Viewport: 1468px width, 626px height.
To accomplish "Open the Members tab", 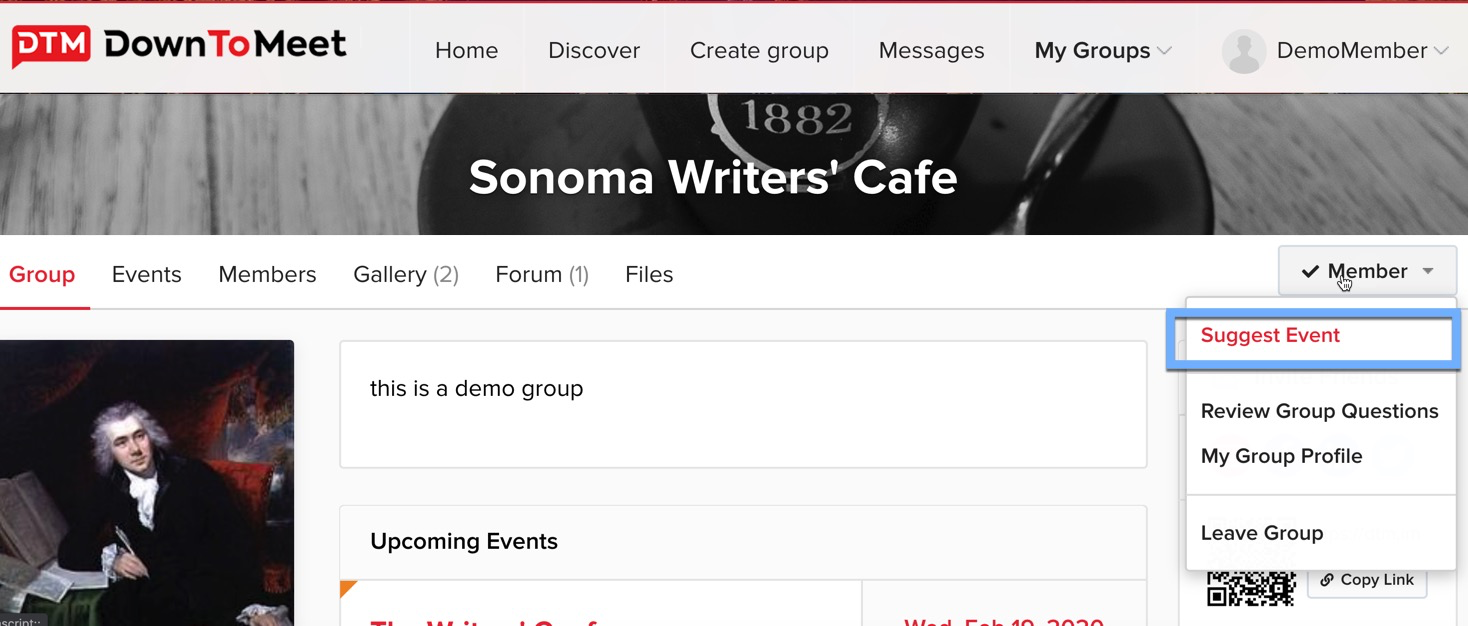I will click(267, 275).
